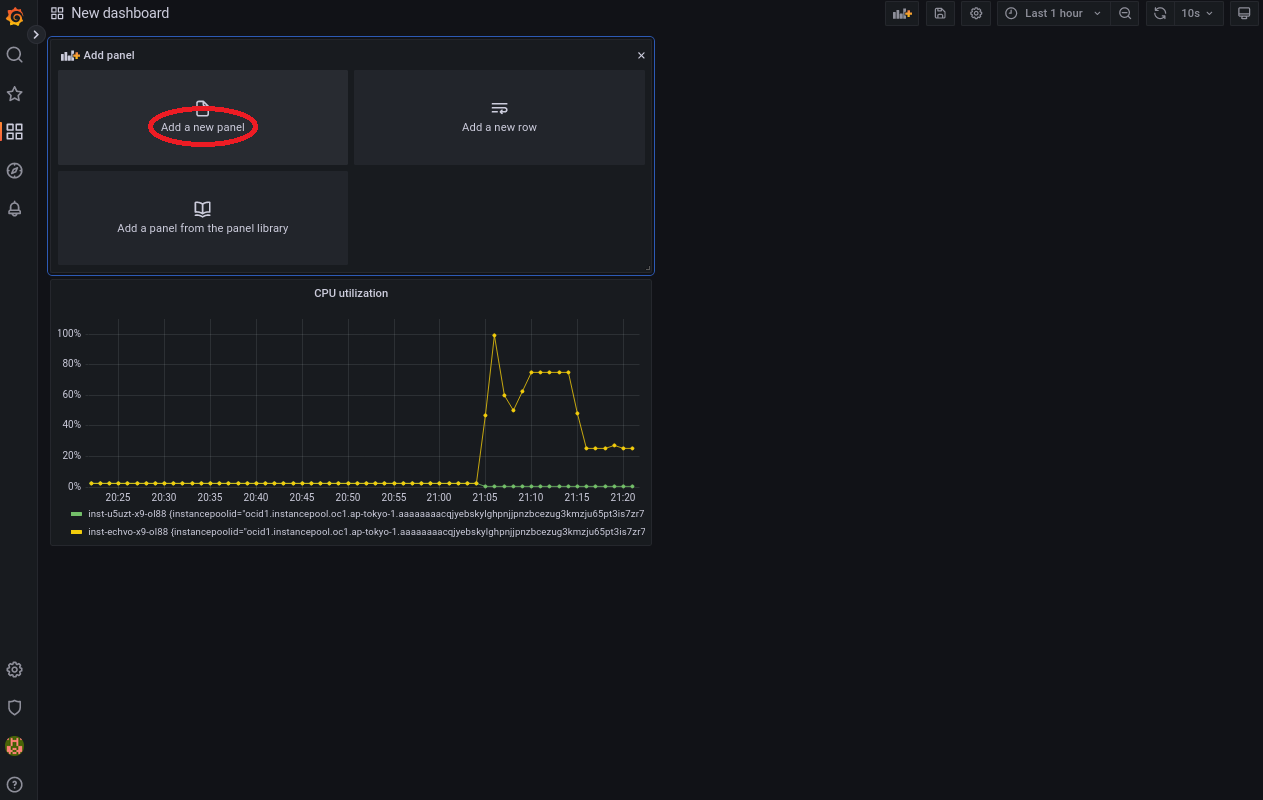Open the Dashboards grid icon in sidebar
Screen dimensions: 1263x800
coord(15,132)
